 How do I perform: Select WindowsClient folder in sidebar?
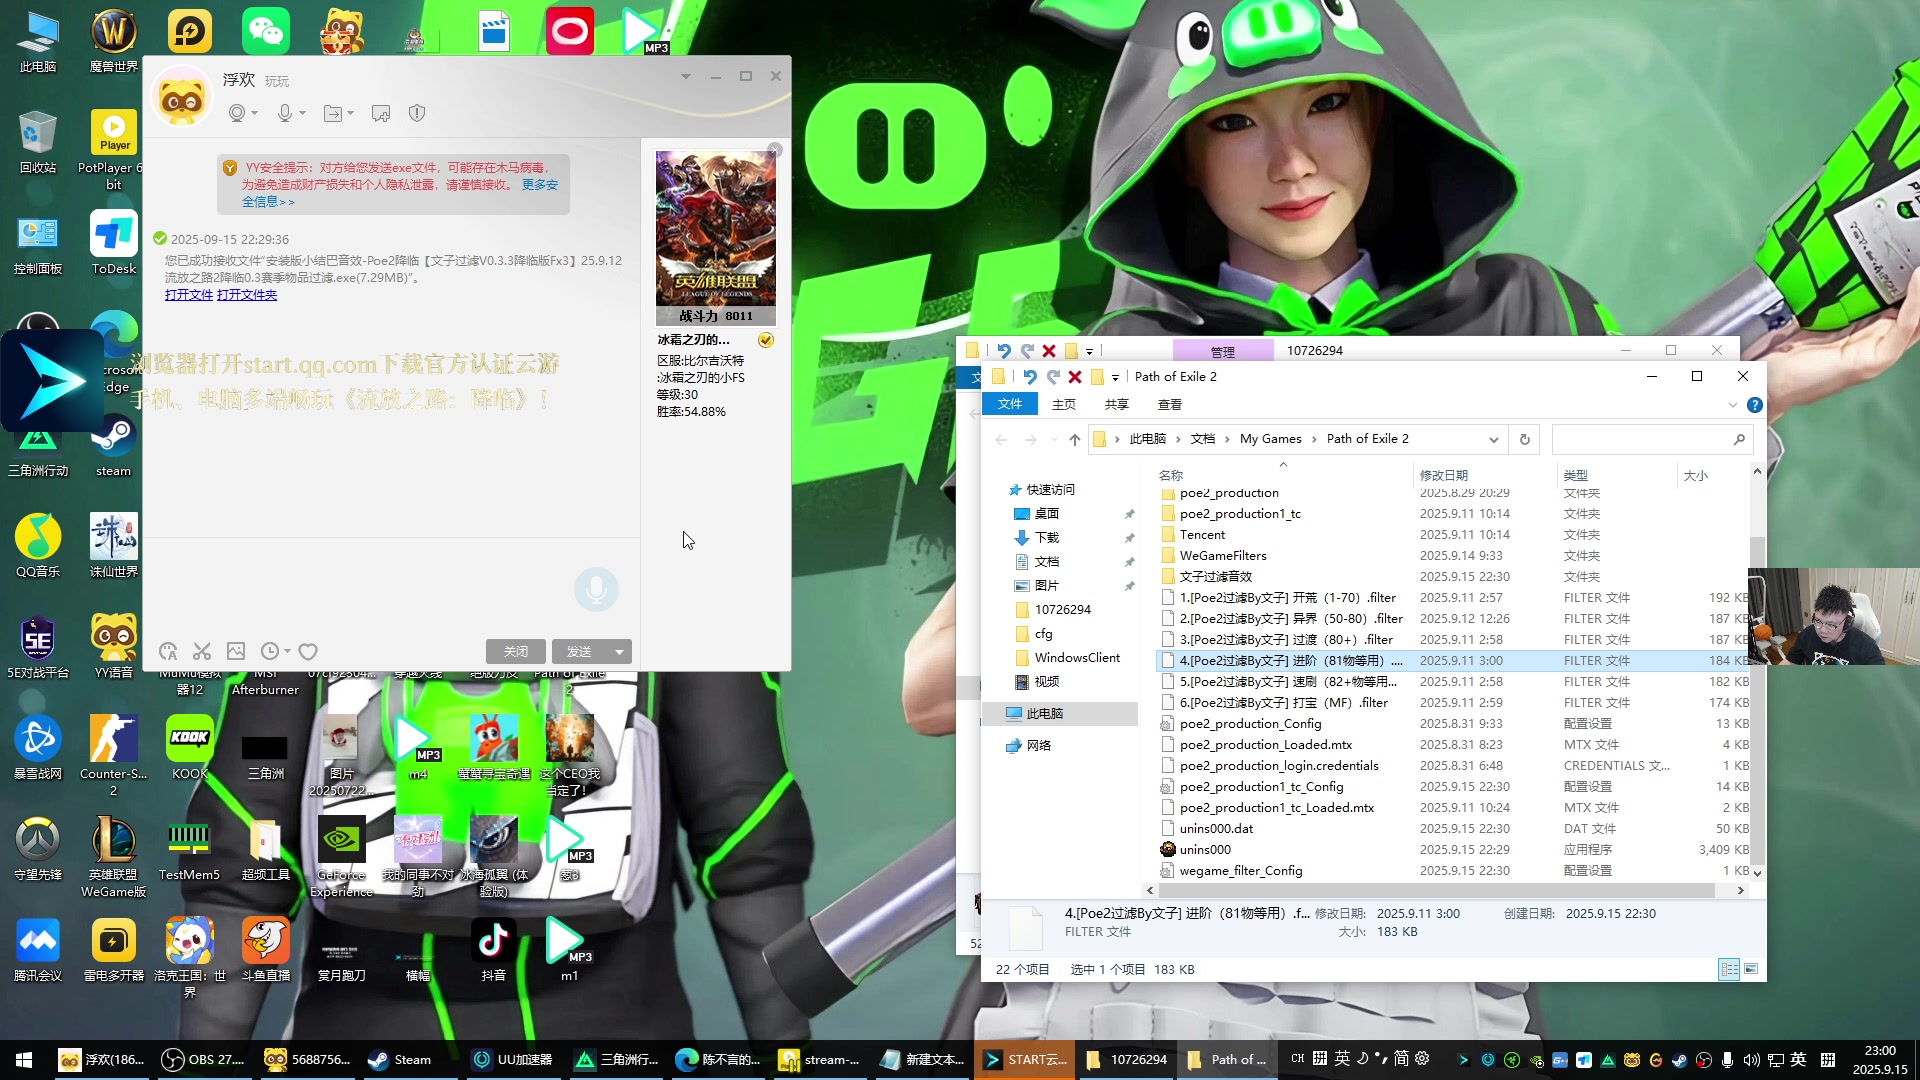click(1077, 658)
